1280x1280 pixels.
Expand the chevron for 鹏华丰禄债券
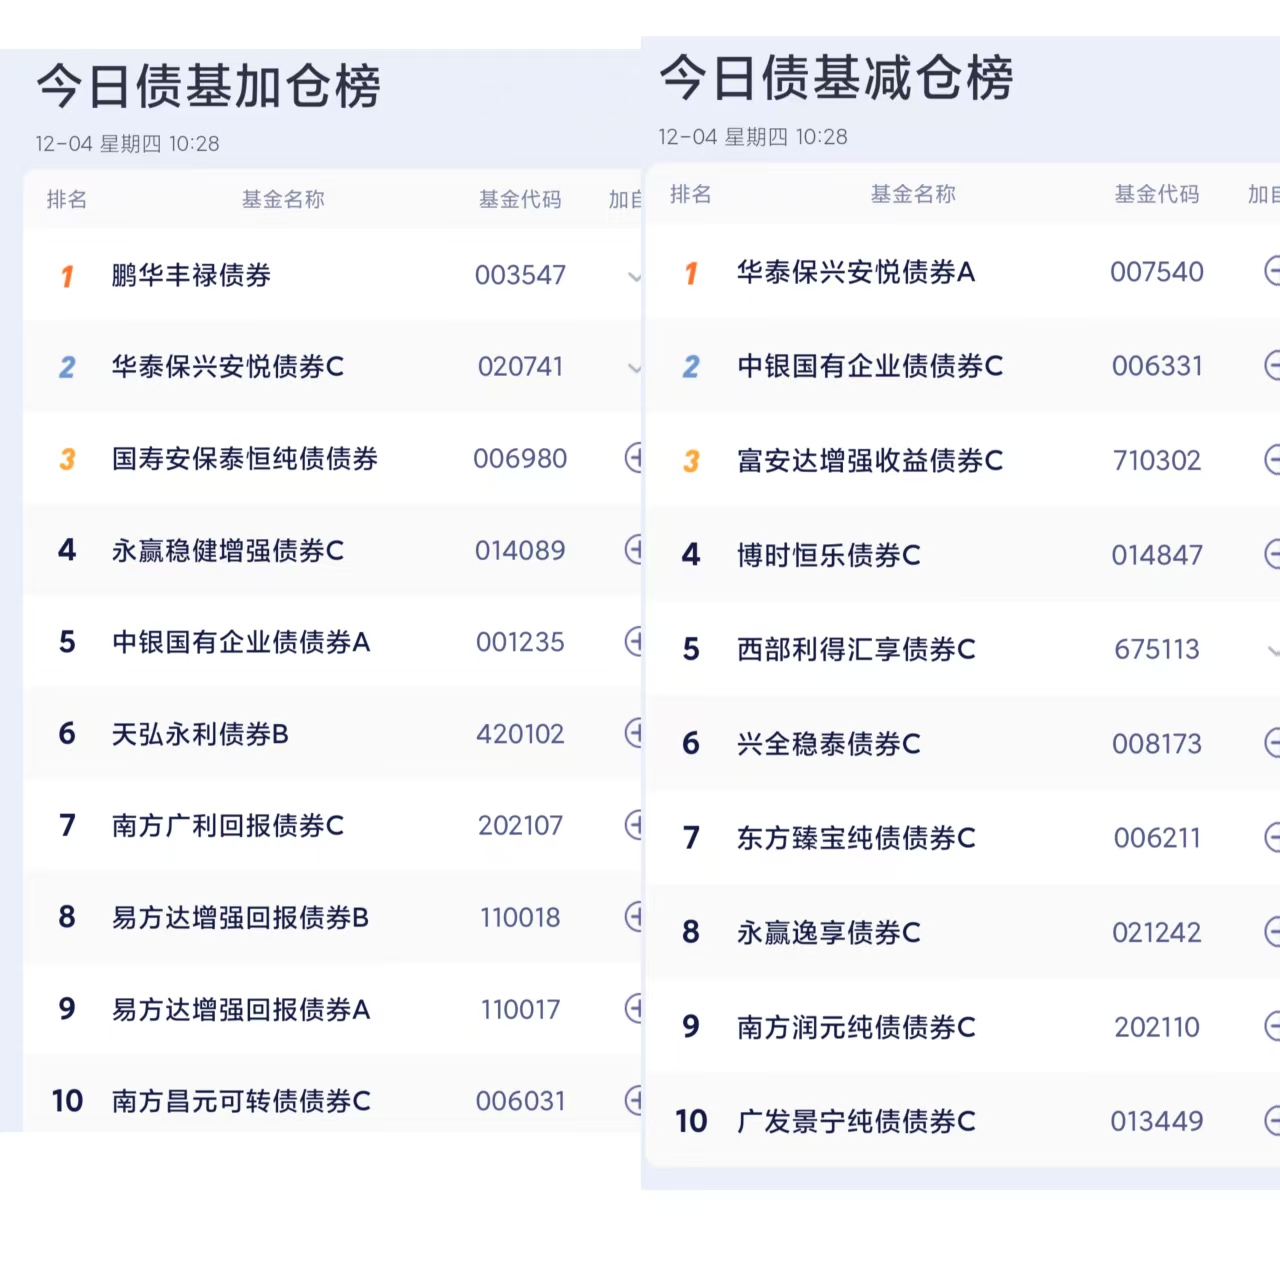pyautogui.click(x=634, y=276)
